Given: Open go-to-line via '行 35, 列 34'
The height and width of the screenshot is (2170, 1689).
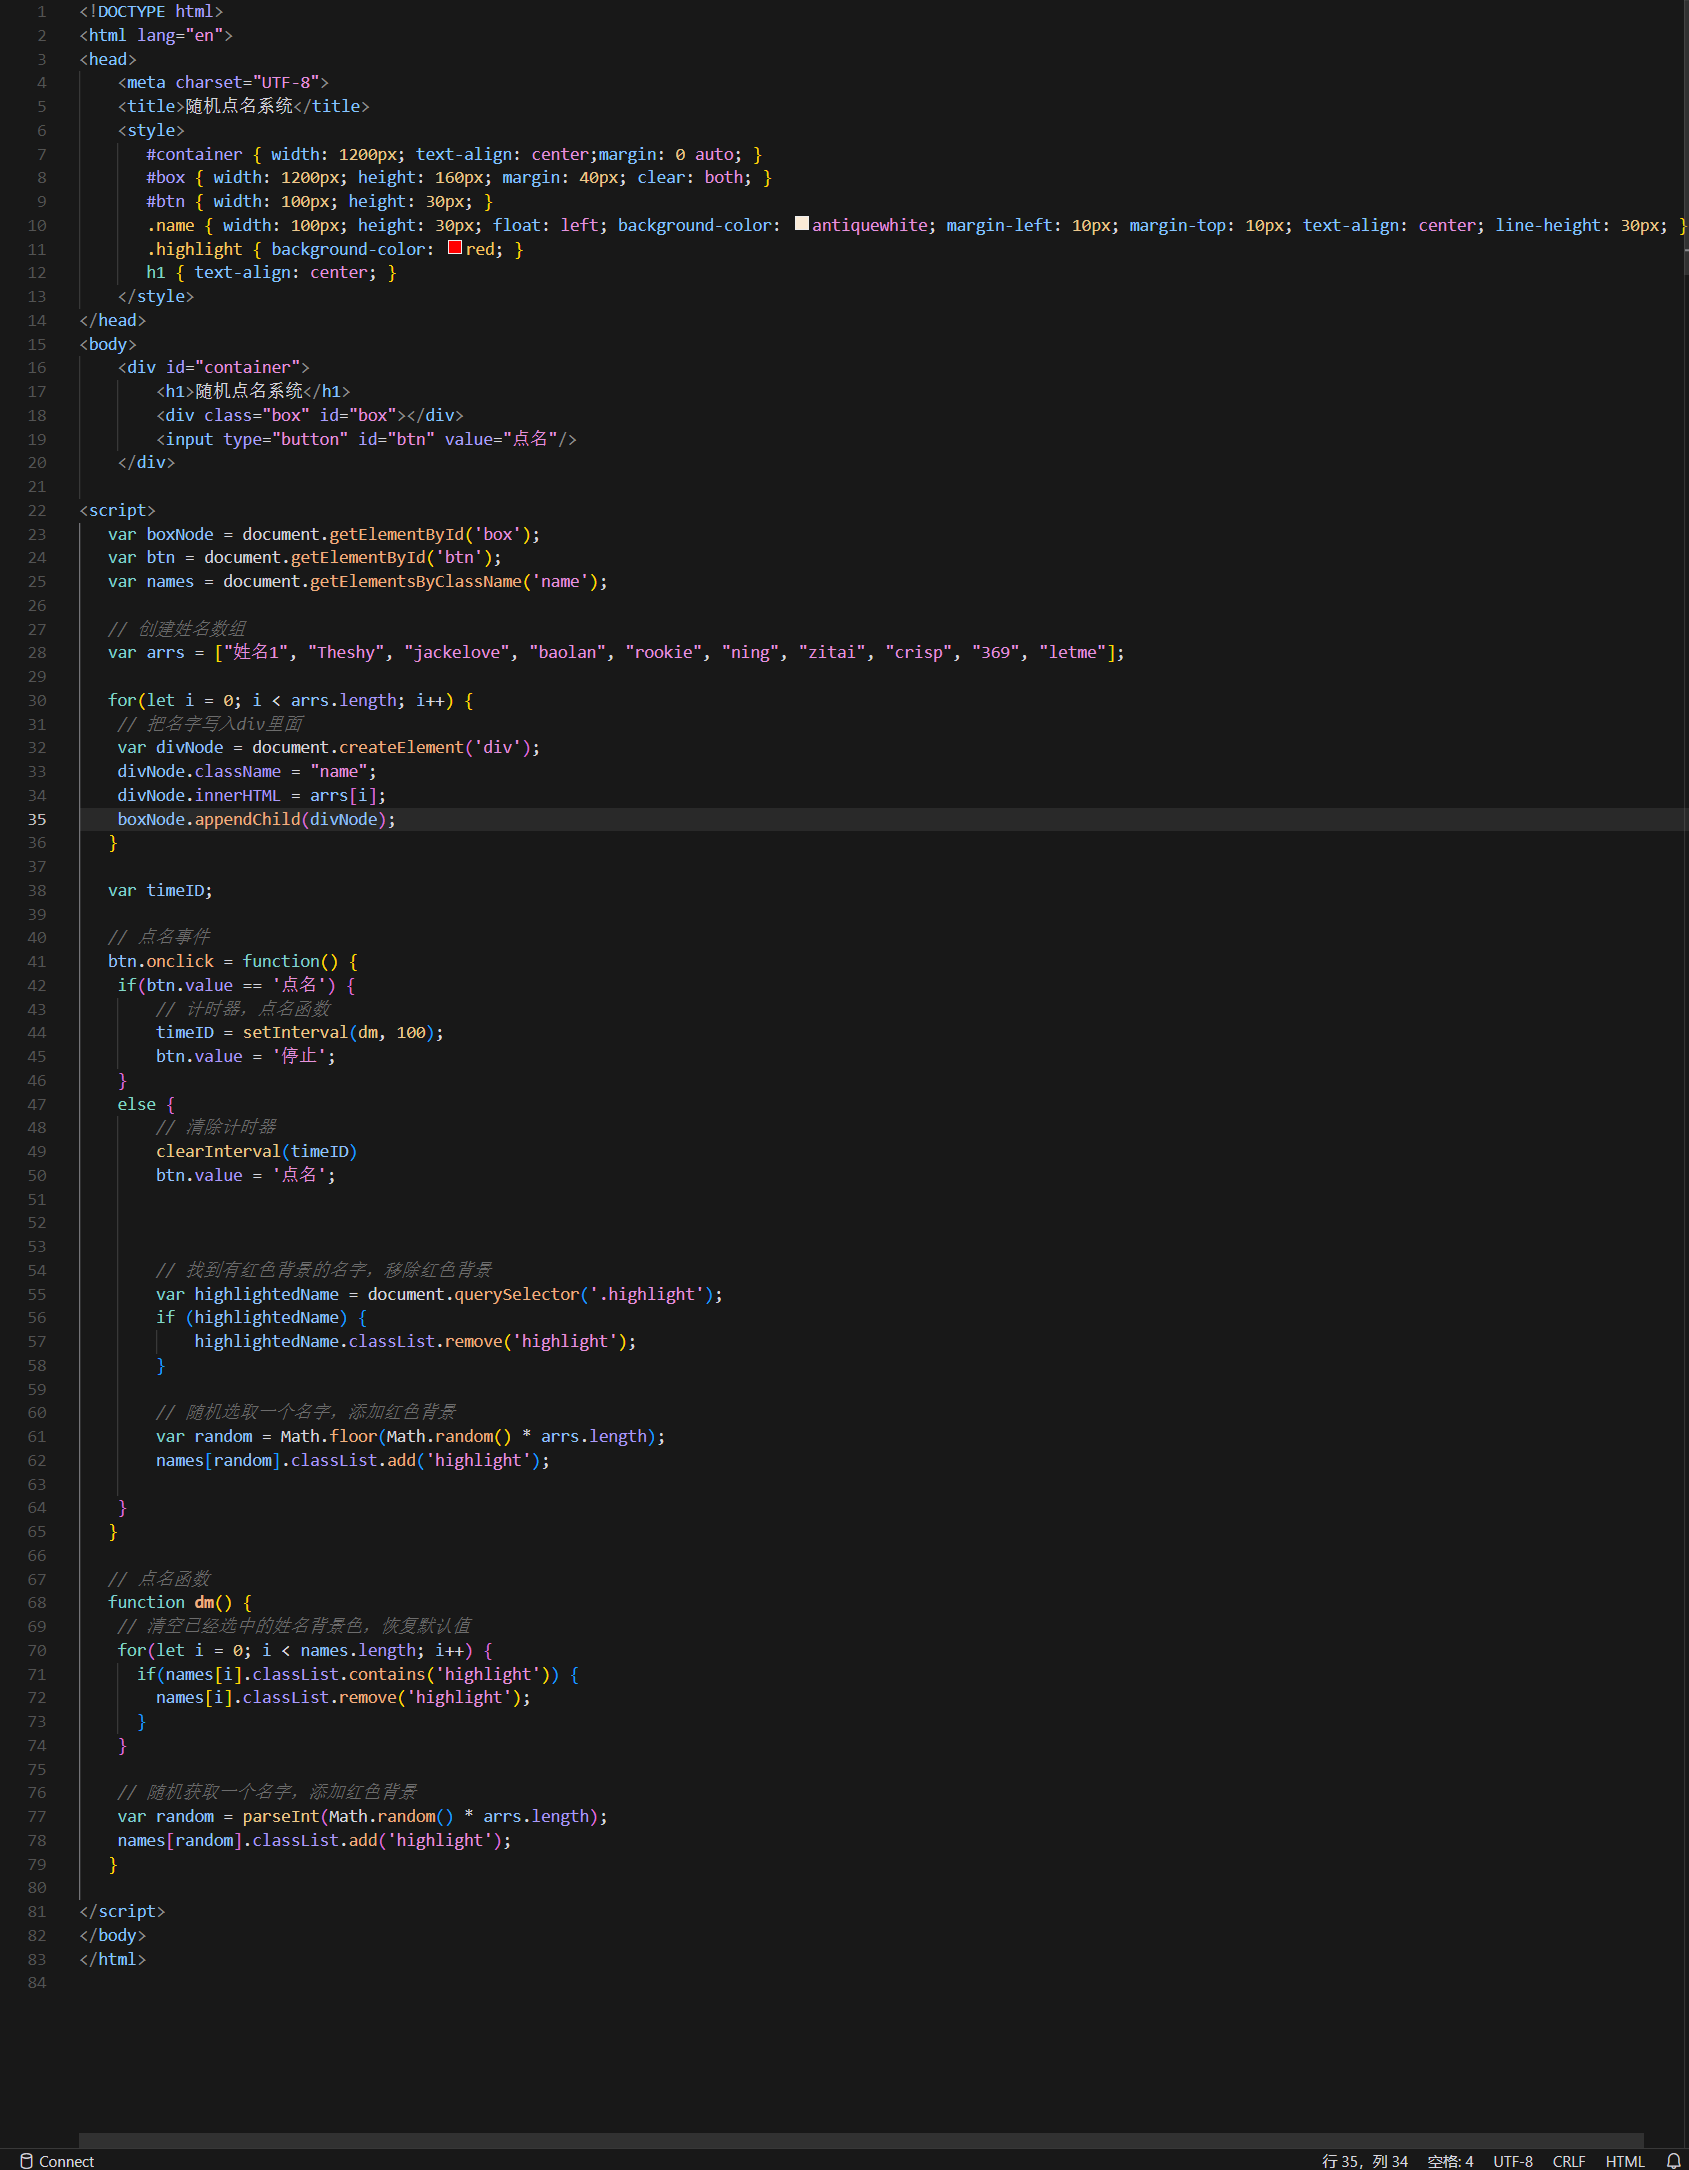Looking at the screenshot, I should click(x=1364, y=2161).
